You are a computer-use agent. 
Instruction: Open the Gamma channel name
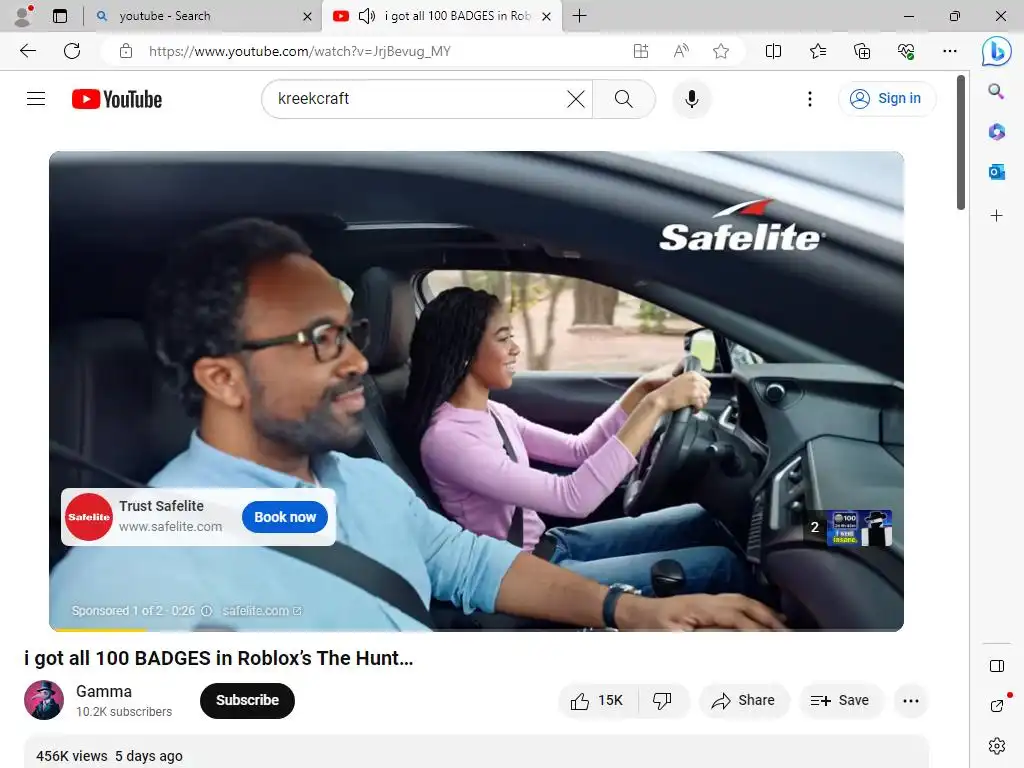tap(104, 692)
